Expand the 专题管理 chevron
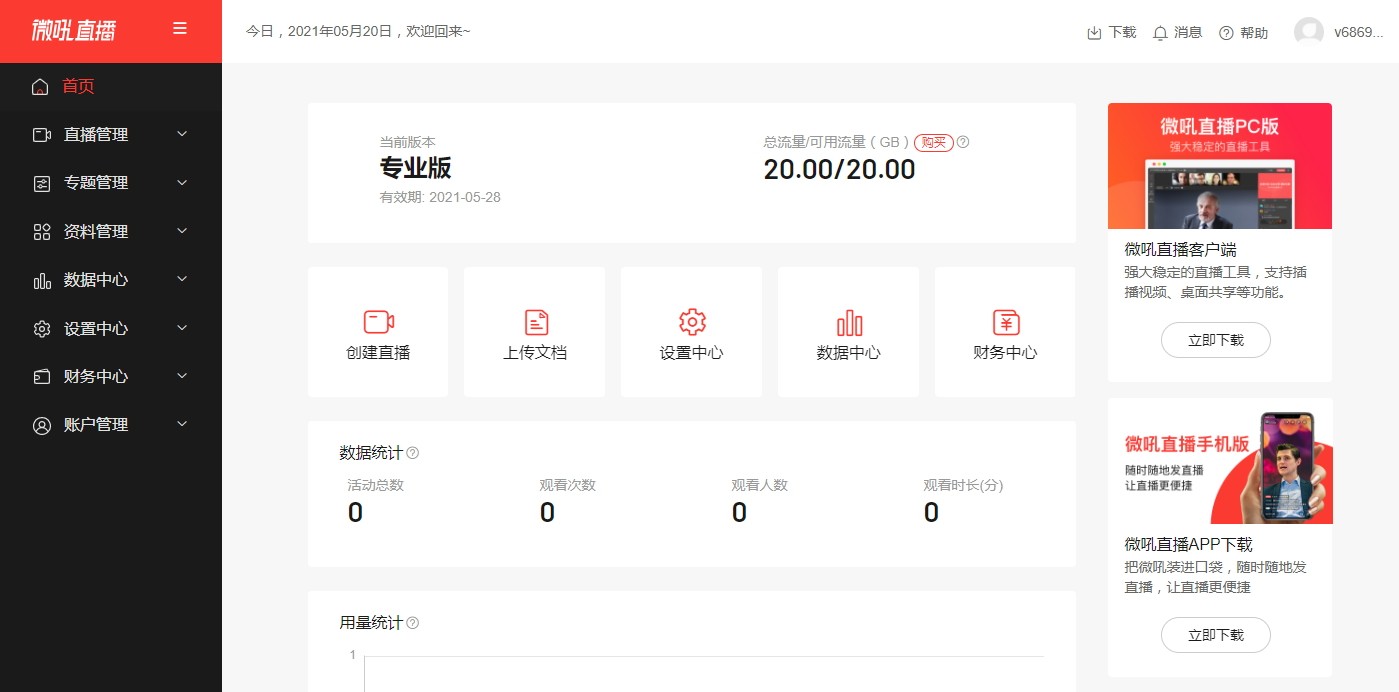Viewport: 1399px width, 692px height. click(x=182, y=182)
